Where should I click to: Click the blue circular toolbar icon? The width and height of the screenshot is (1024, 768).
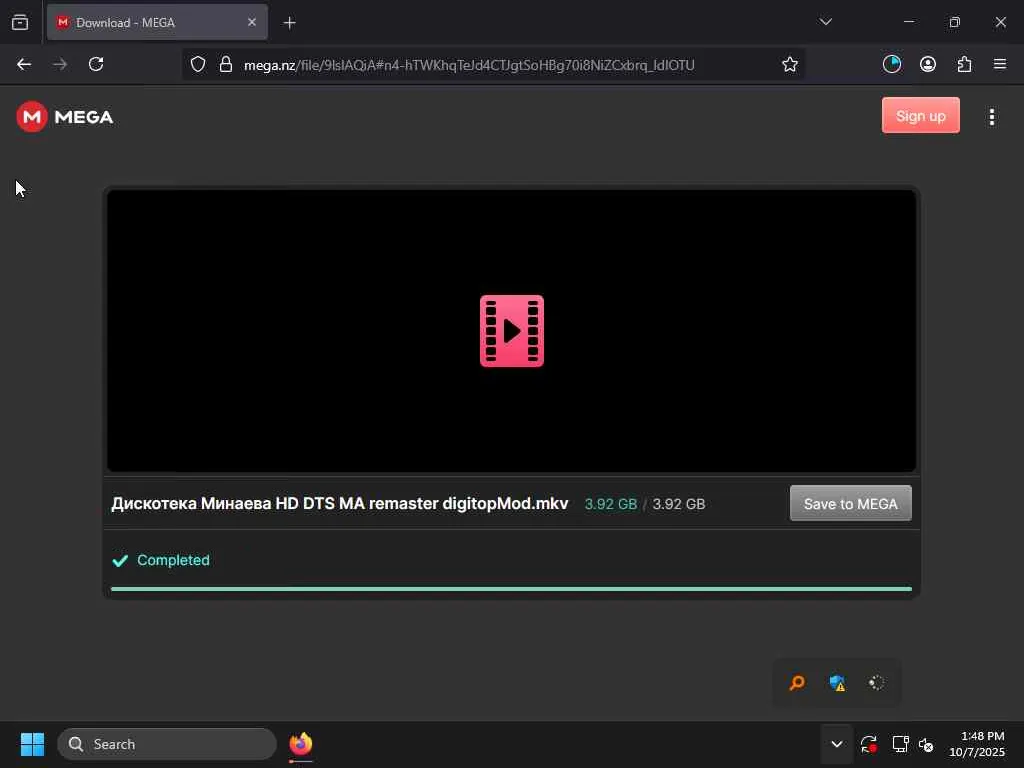[x=891, y=64]
